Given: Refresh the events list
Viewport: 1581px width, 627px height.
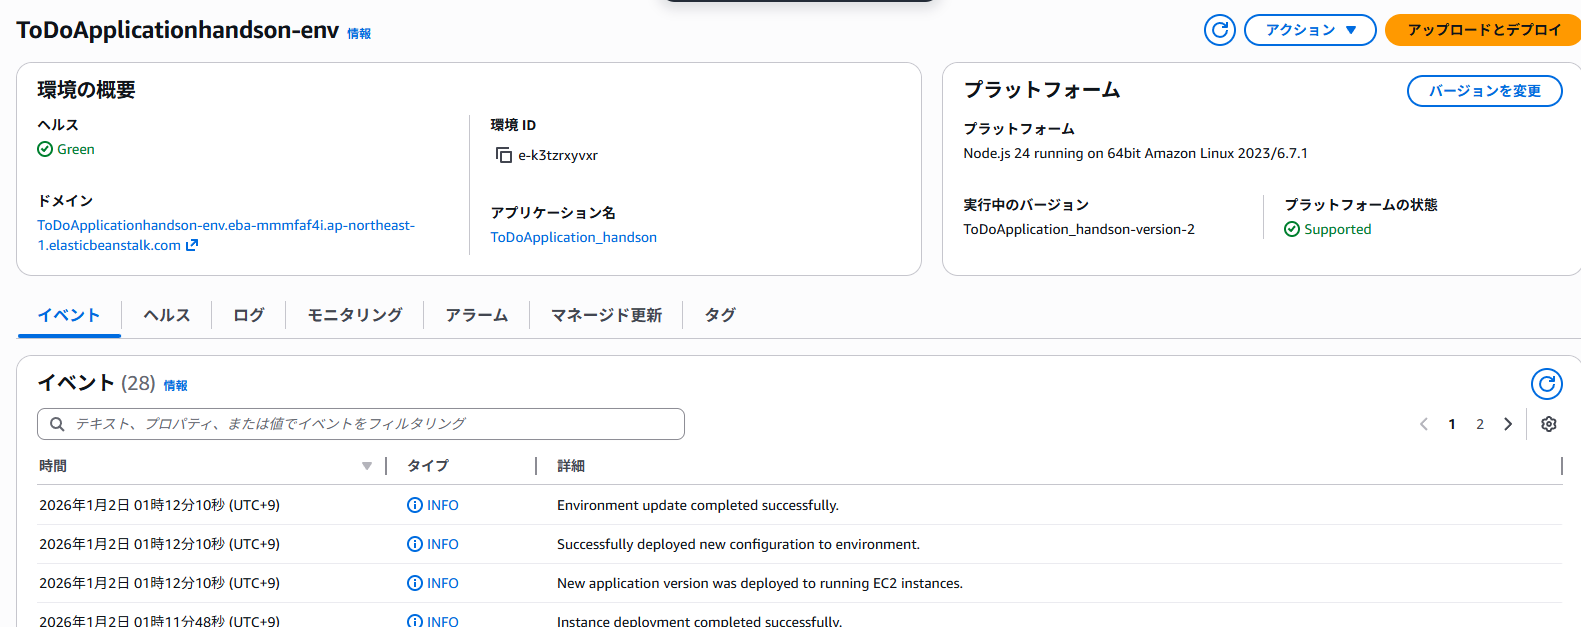Looking at the screenshot, I should 1546,384.
